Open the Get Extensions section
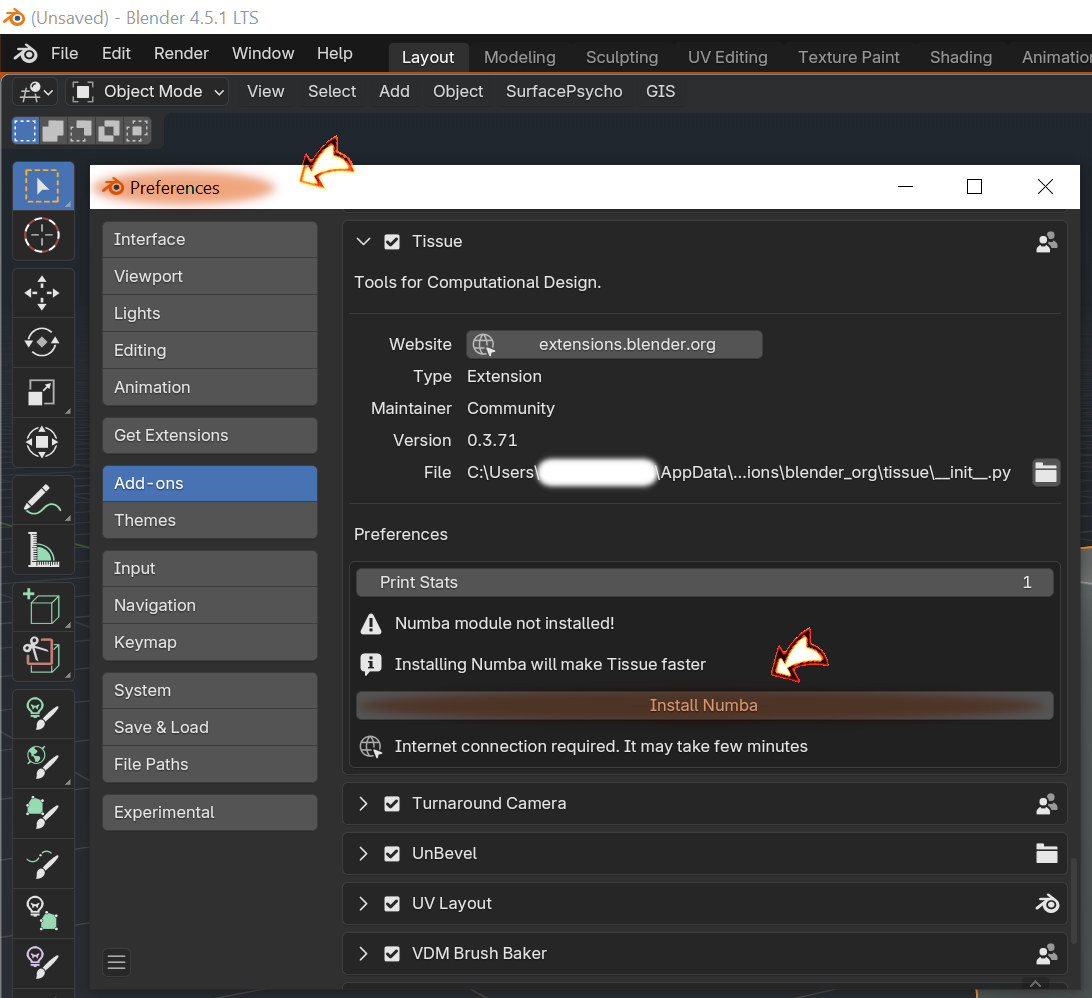This screenshot has height=998, width=1092. coord(210,435)
